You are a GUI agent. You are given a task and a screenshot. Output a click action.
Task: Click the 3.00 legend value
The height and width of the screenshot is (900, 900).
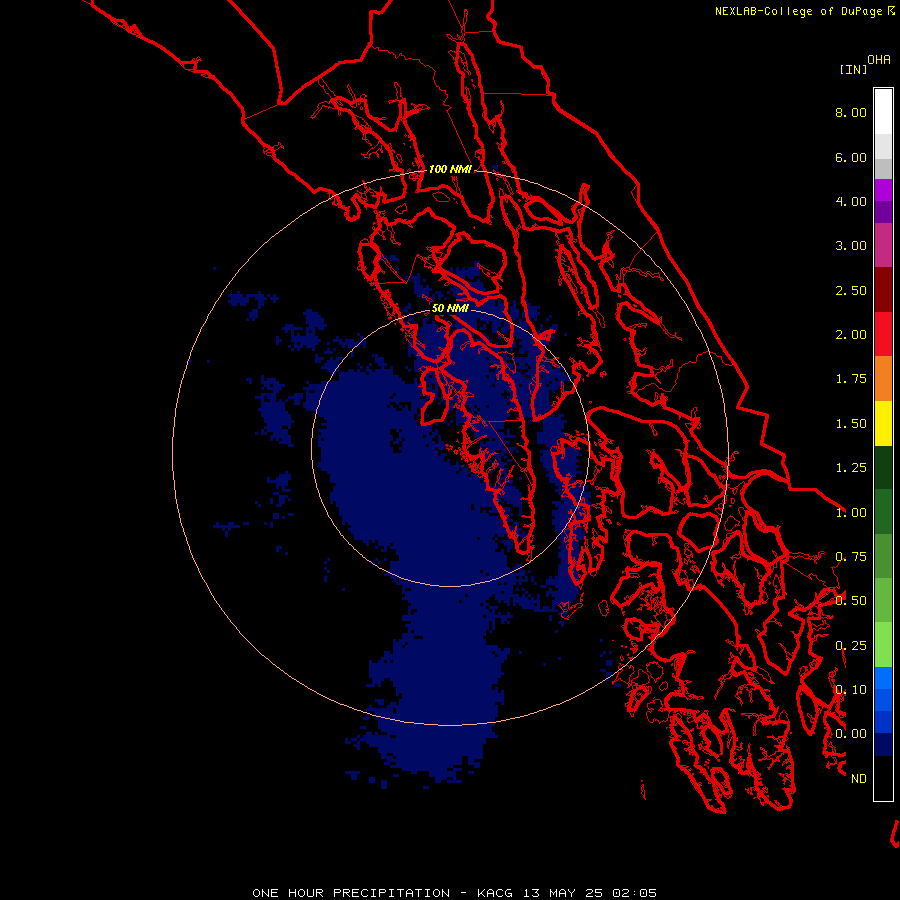pyautogui.click(x=851, y=246)
